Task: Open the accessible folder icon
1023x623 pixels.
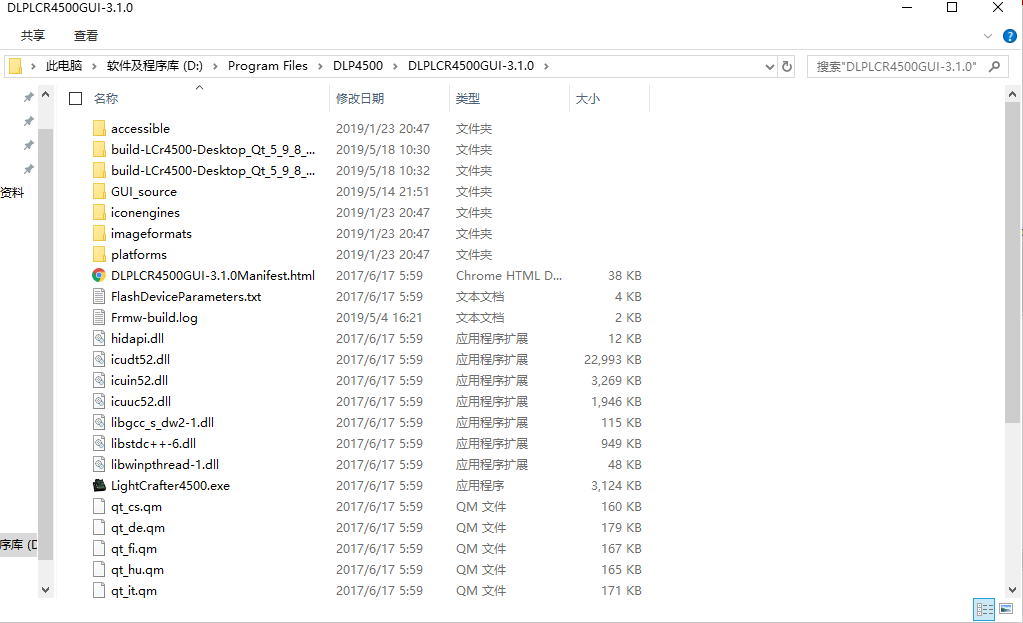Action: click(x=99, y=129)
